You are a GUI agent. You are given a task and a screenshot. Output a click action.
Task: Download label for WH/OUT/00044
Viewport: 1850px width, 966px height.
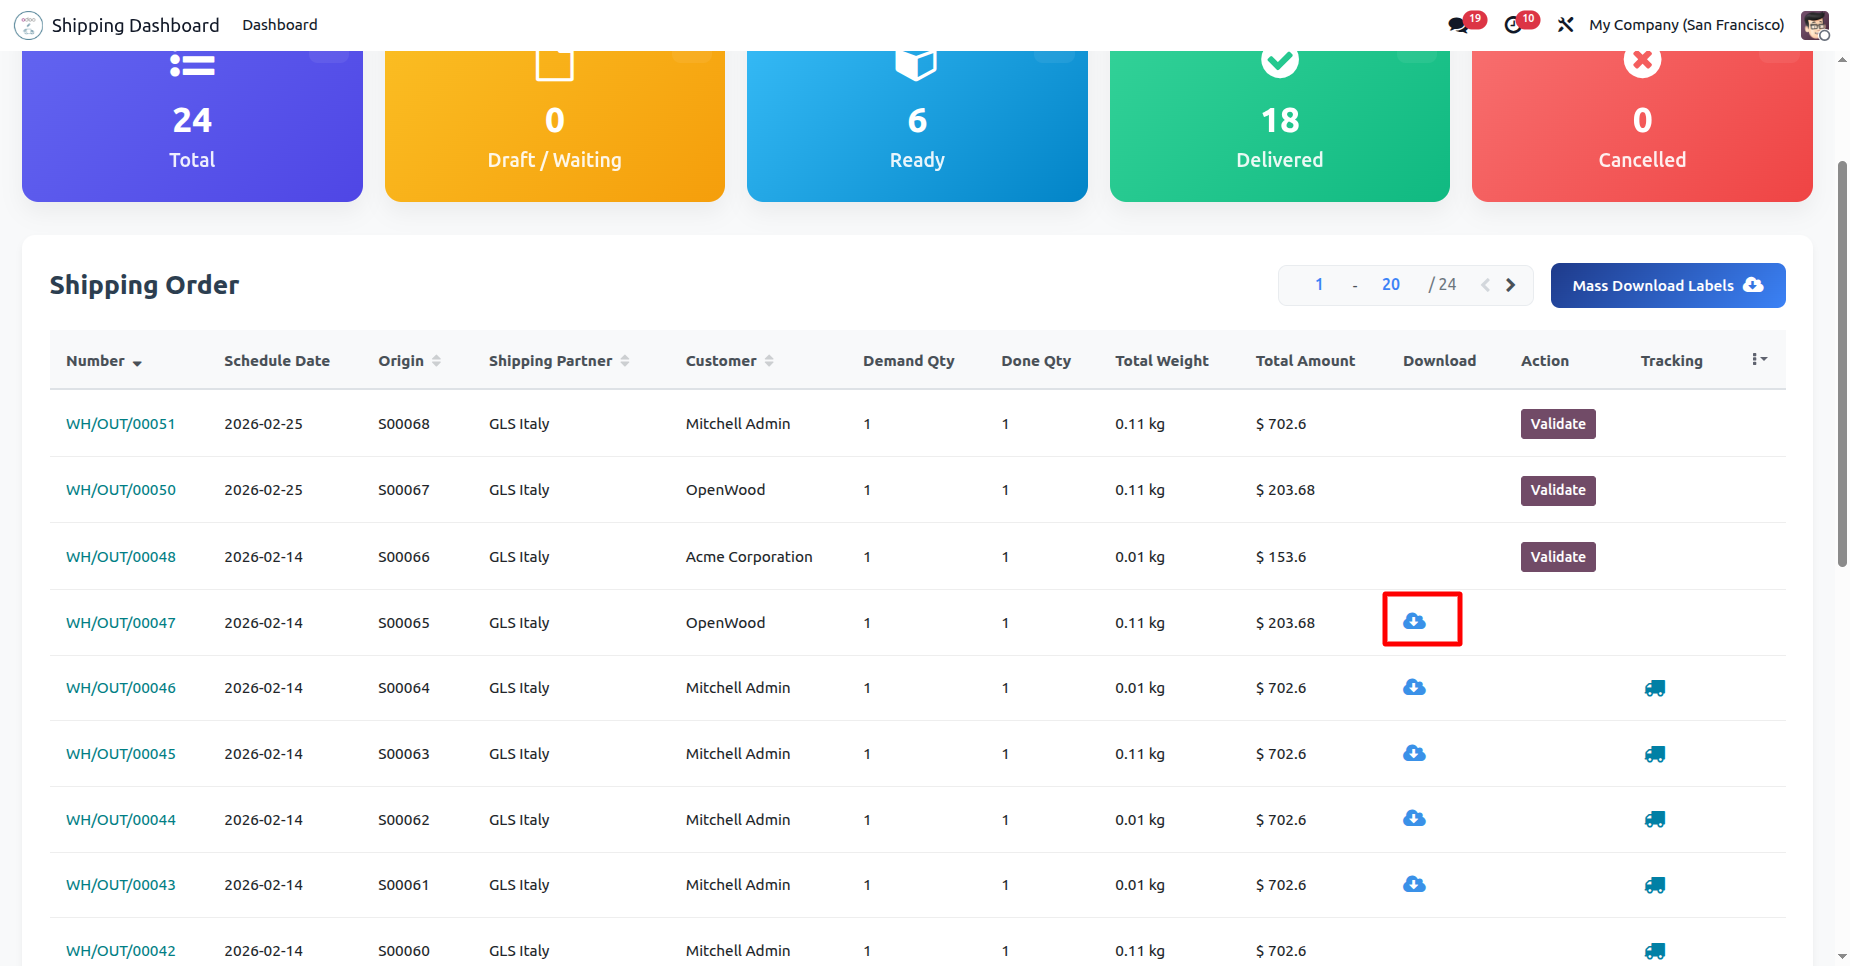click(1414, 819)
